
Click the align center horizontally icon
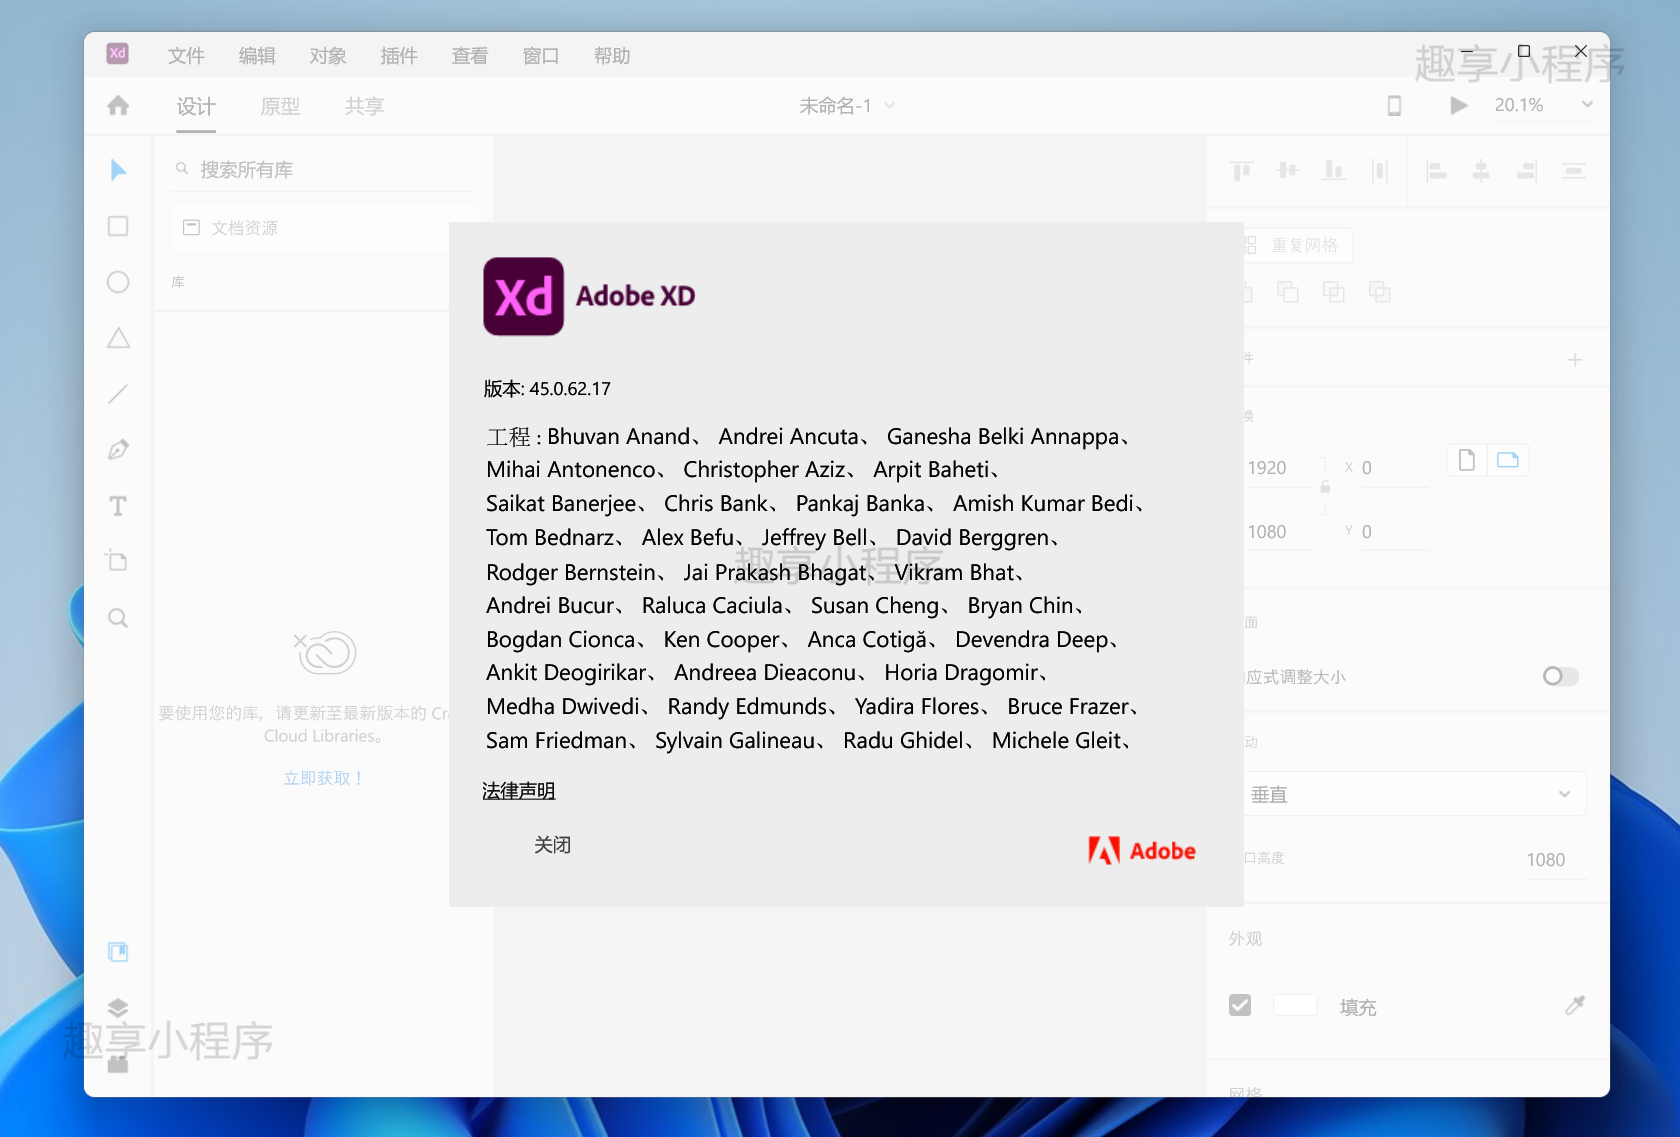coord(1481,171)
